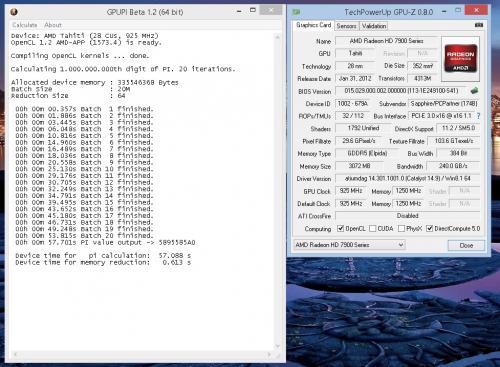Click the GPU-Z screenshot camera icon
Screen dimensions: 500x367
pyautogui.click(x=479, y=25)
